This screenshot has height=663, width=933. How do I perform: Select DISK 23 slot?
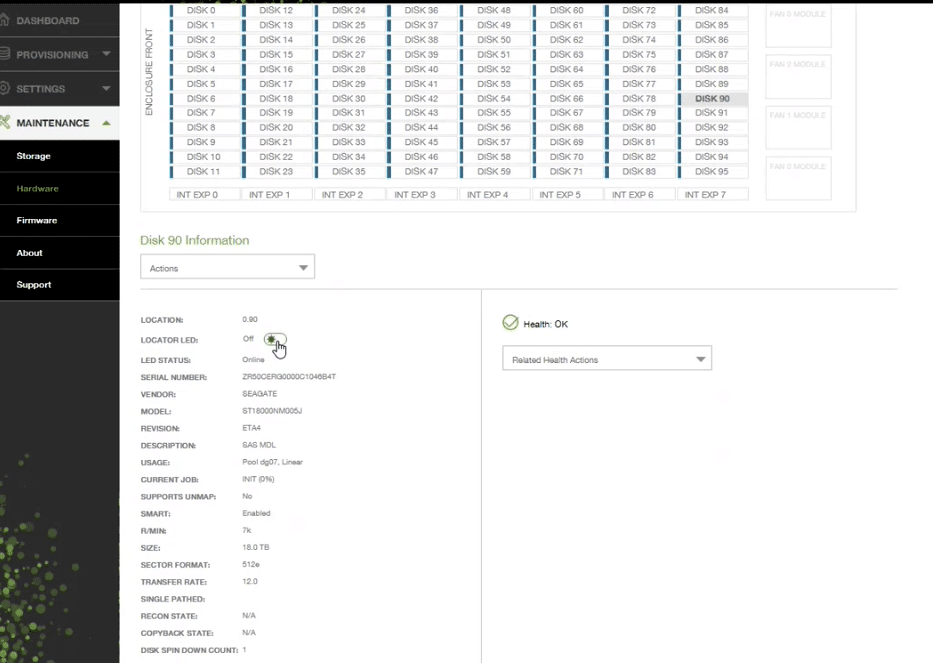click(x=277, y=171)
